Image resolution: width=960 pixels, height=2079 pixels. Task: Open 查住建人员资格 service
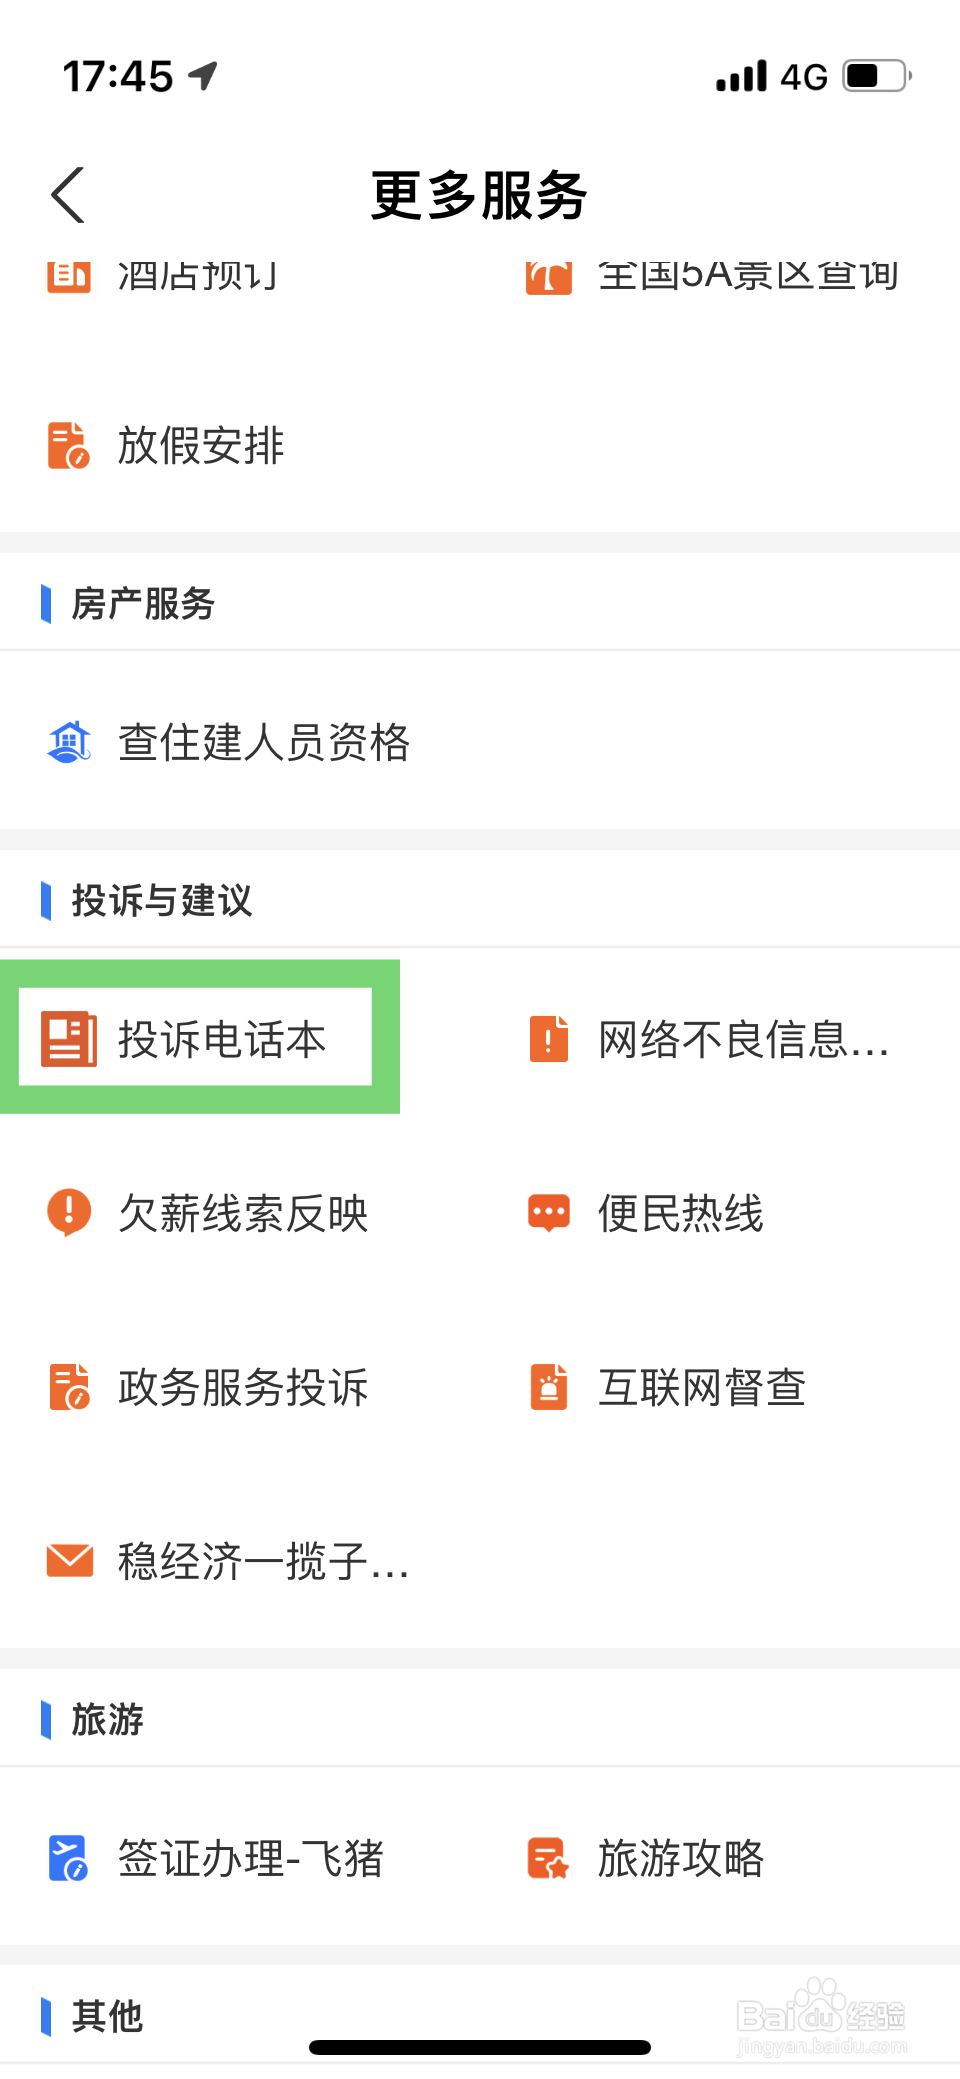tap(264, 742)
